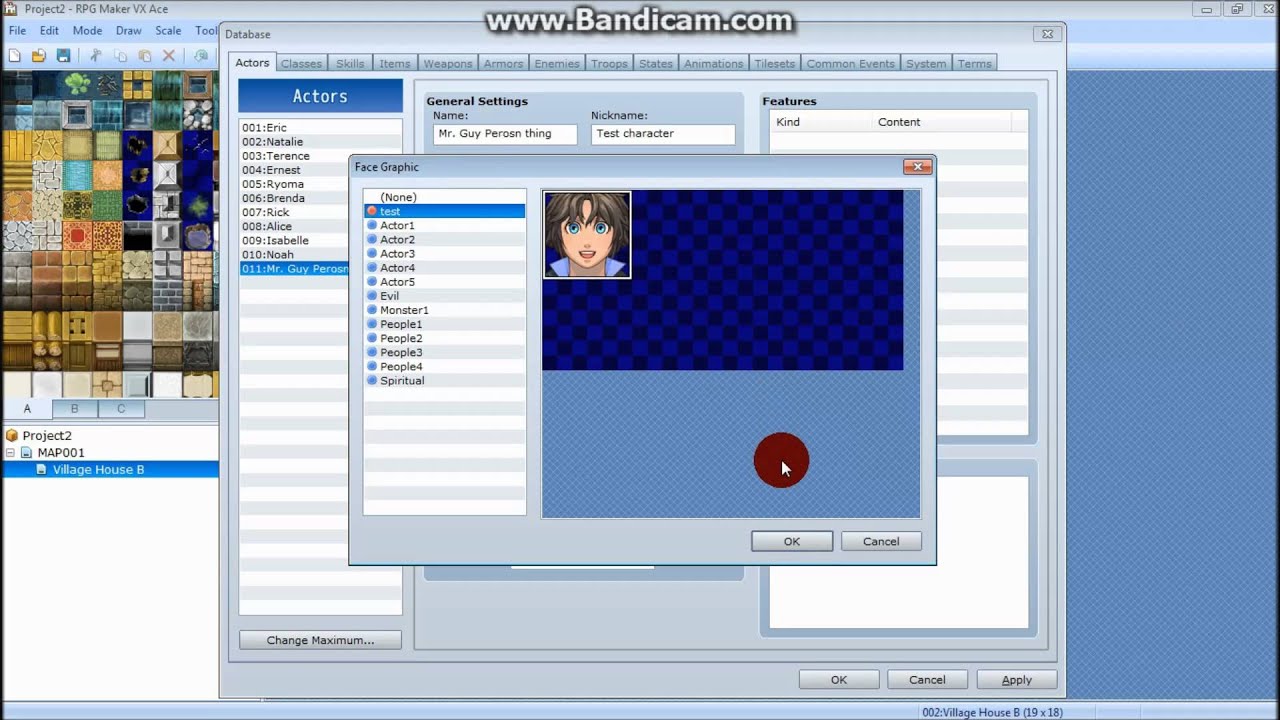Collapse the MAP001 tree node

point(10,453)
